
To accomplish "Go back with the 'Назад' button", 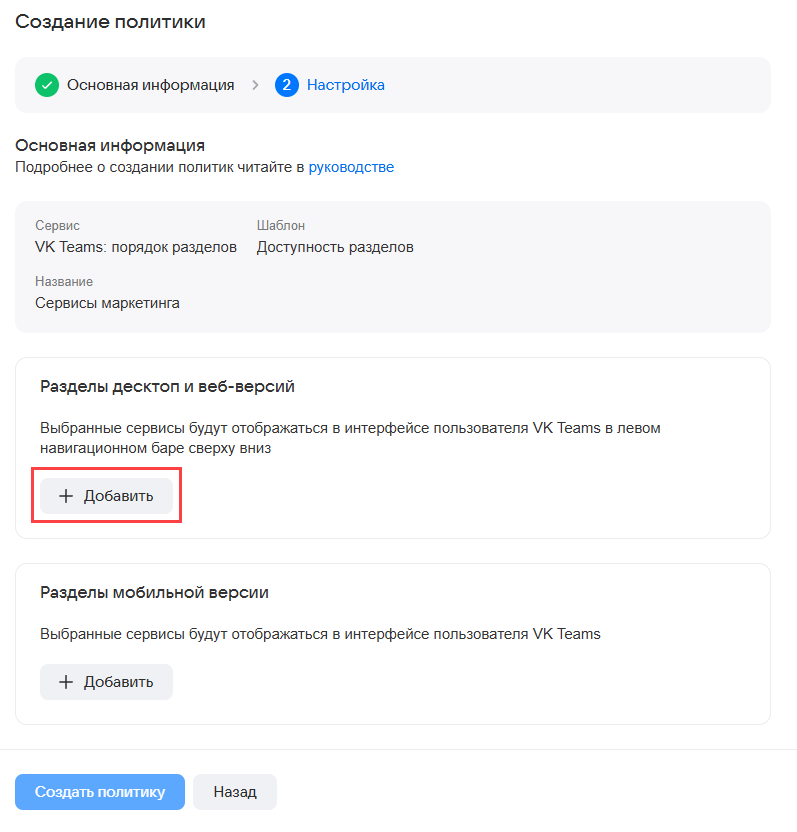I will [x=235, y=792].
